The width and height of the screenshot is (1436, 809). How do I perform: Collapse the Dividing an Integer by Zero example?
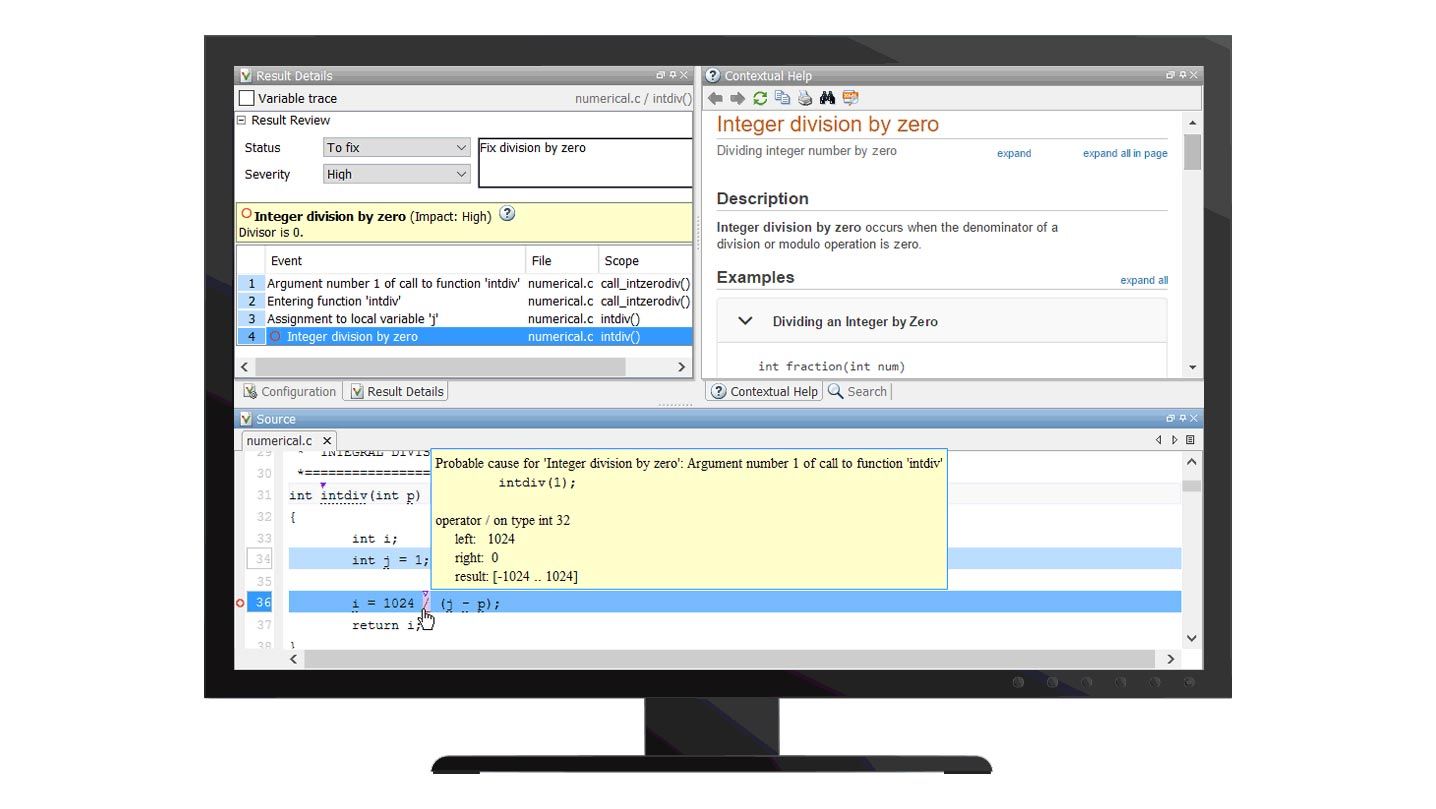tap(745, 321)
